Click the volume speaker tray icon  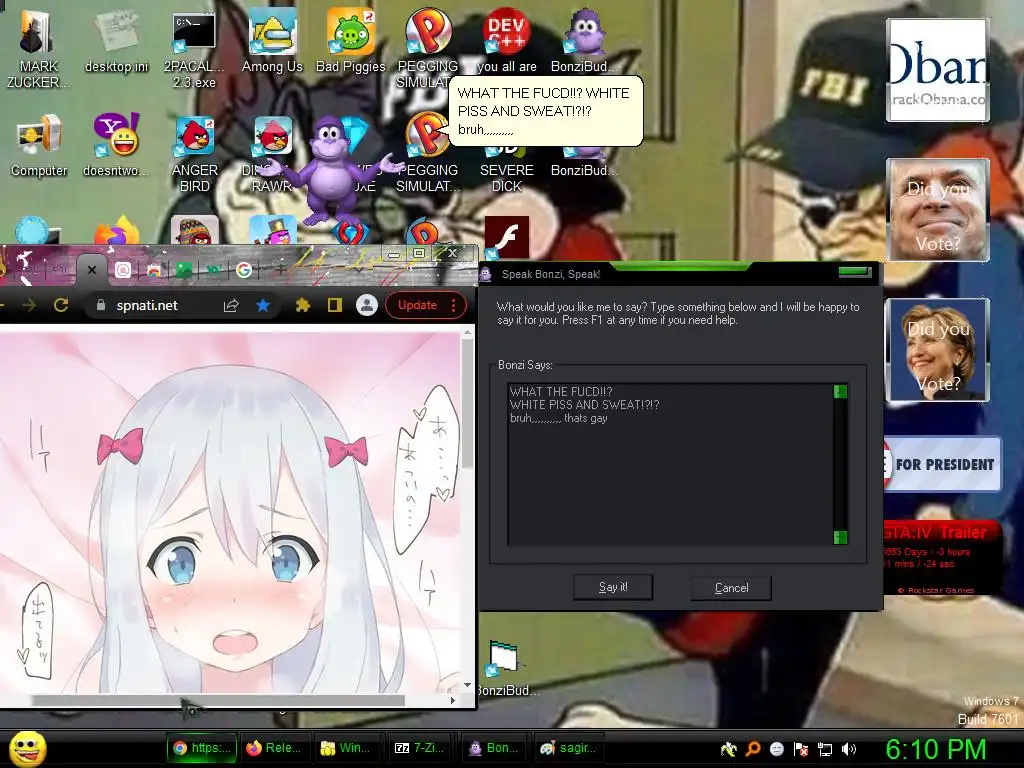click(848, 749)
